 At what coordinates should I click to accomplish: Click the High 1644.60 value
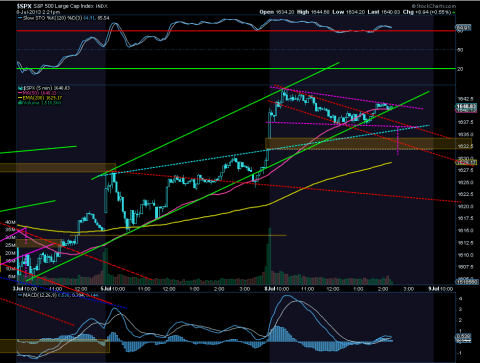click(x=313, y=12)
